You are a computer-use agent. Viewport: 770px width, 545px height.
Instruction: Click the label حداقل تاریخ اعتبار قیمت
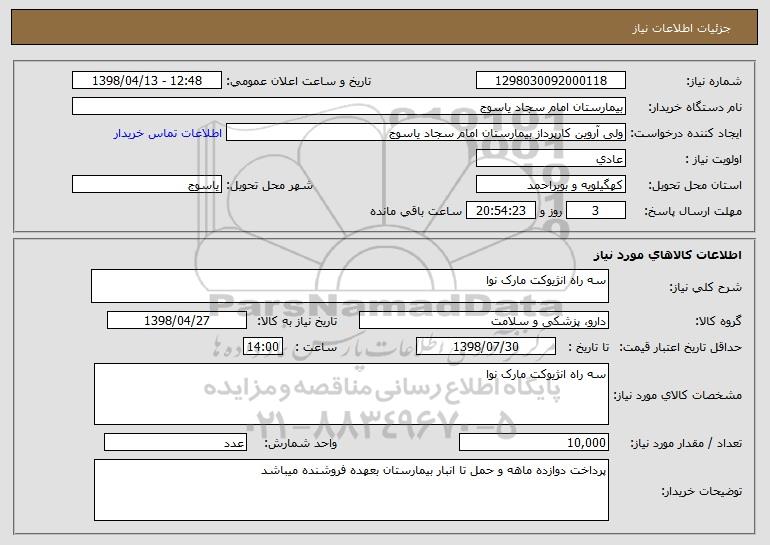[681, 348]
